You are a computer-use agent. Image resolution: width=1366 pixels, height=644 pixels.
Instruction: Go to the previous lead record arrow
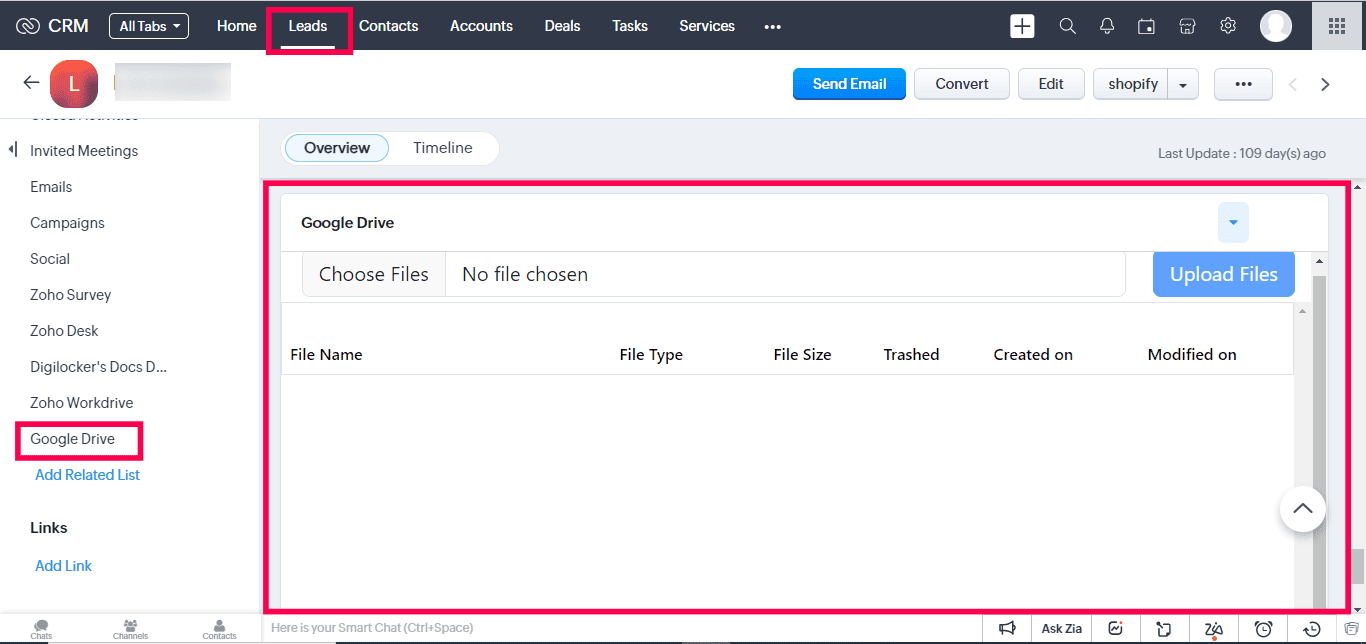pyautogui.click(x=1292, y=84)
